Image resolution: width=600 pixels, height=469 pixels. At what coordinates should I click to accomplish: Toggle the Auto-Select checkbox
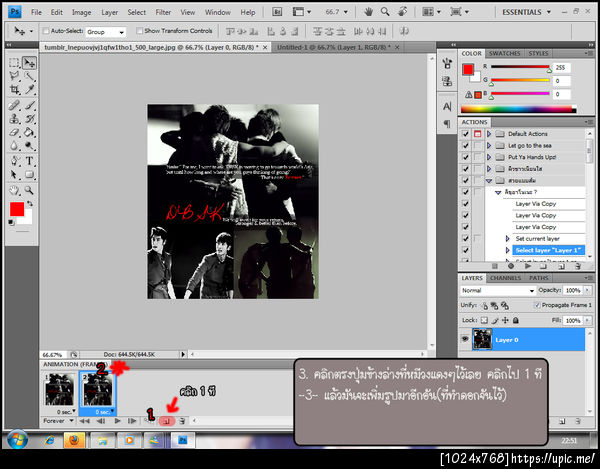46,31
